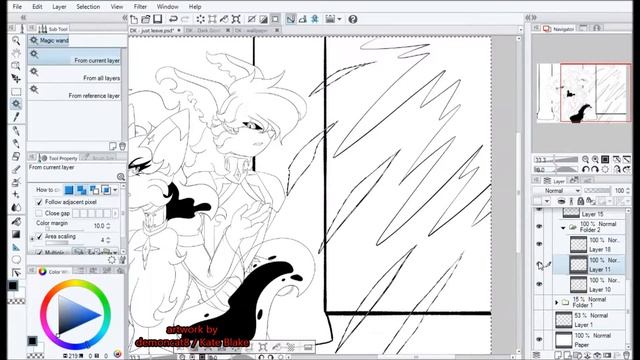Select the Paper layer row
The image size is (640, 360).
point(590,340)
